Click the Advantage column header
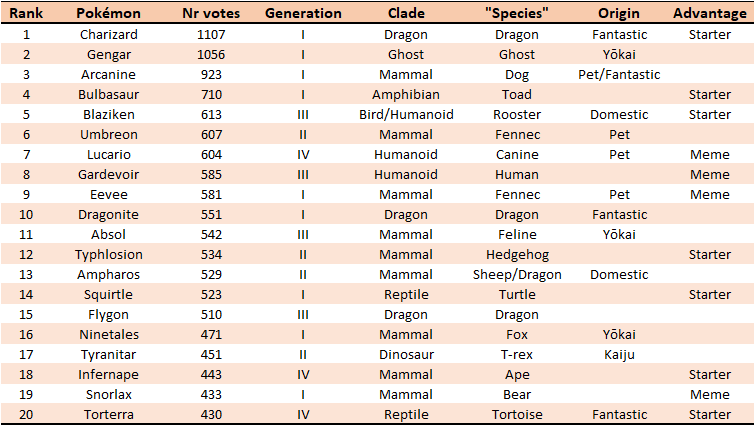 pos(710,14)
